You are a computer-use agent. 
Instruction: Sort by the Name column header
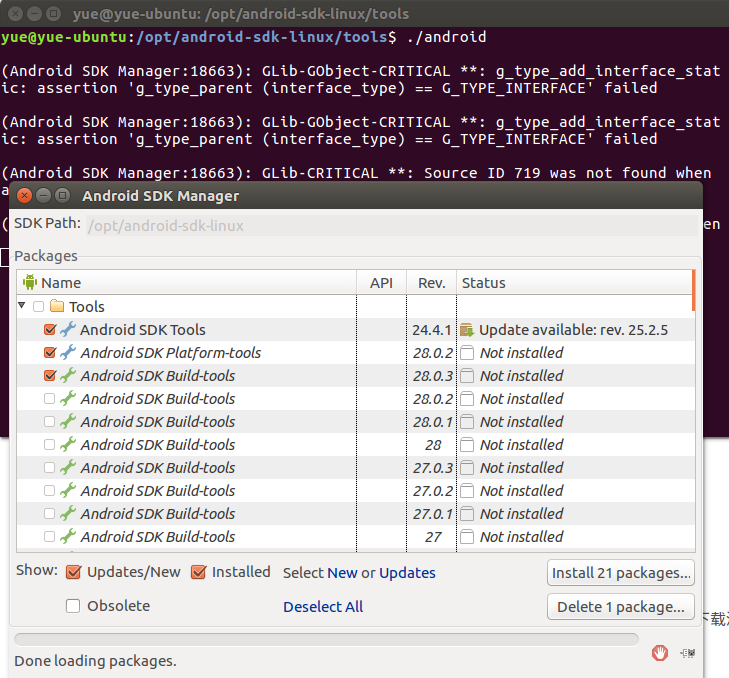(x=186, y=282)
